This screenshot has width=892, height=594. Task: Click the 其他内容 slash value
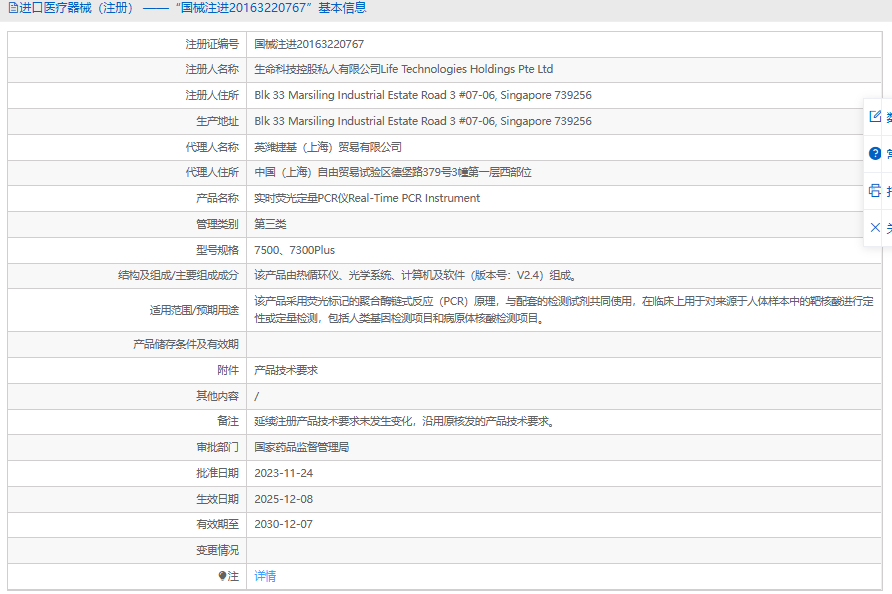[x=257, y=397]
